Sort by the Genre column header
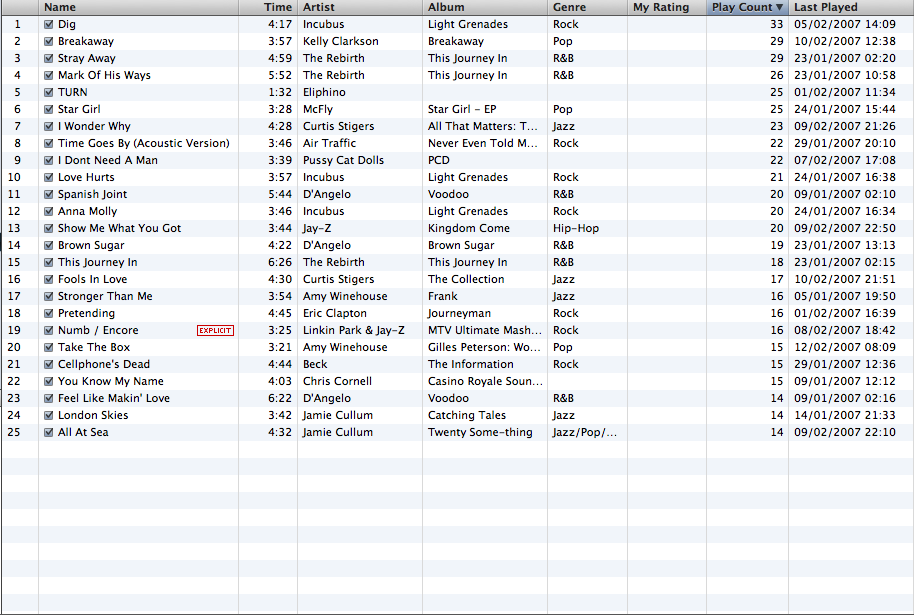Screen dimensions: 914x615 (x=588, y=7)
